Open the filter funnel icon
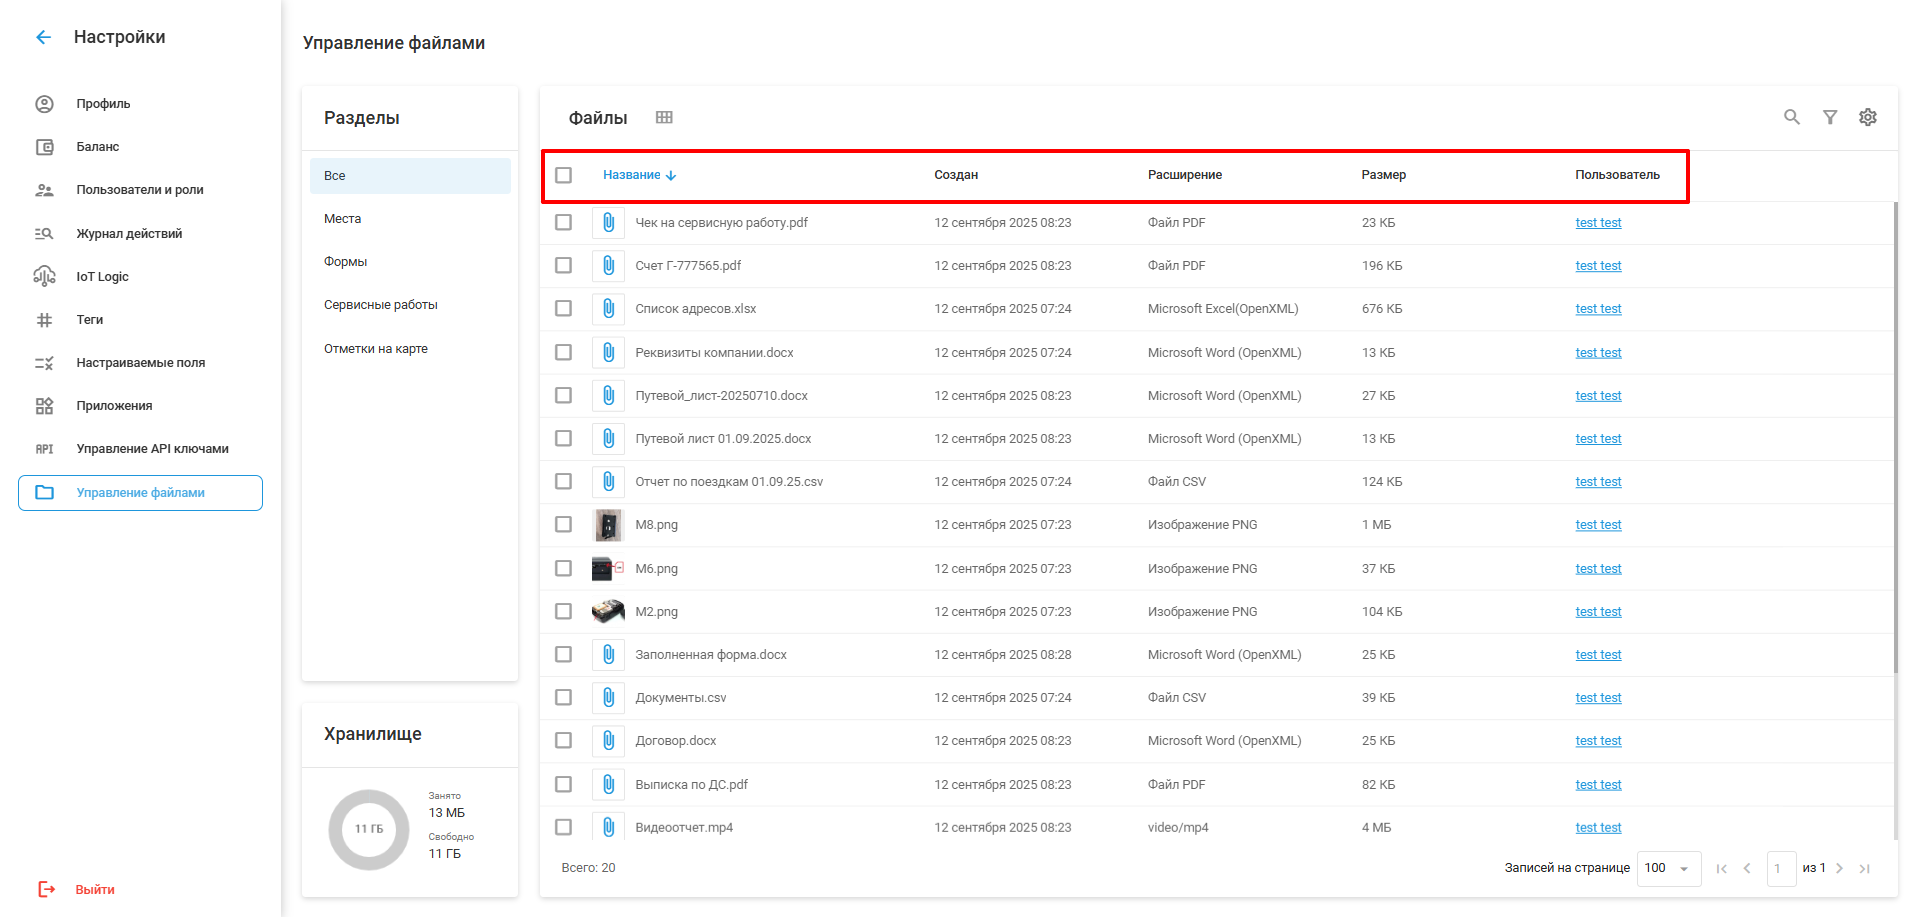The image size is (1918, 917). click(1829, 117)
